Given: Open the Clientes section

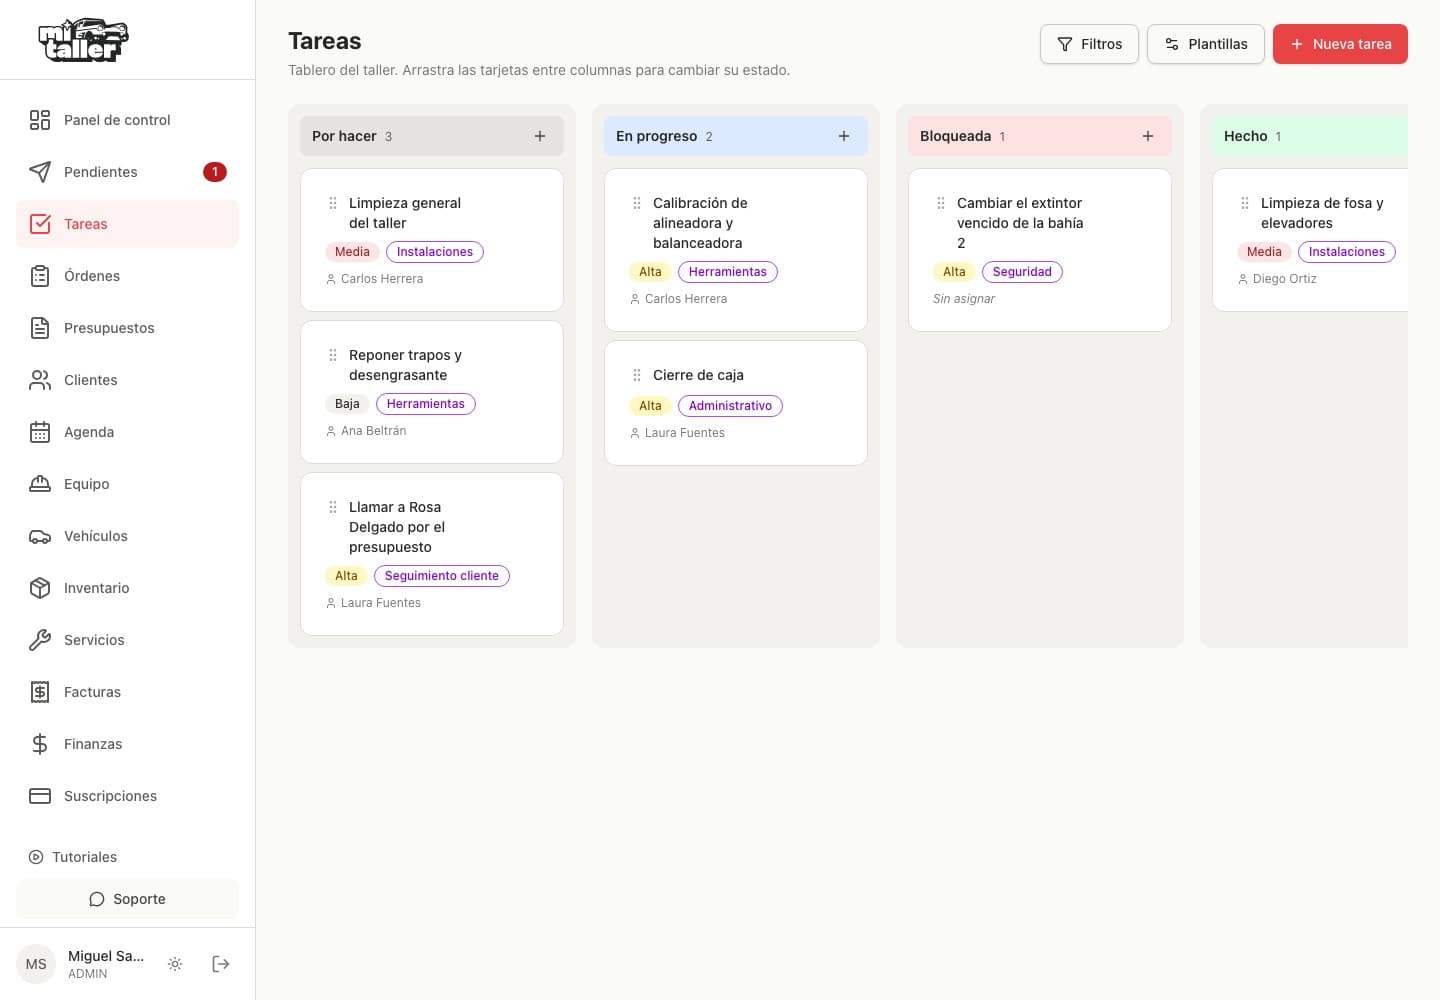Looking at the screenshot, I should click(127, 380).
